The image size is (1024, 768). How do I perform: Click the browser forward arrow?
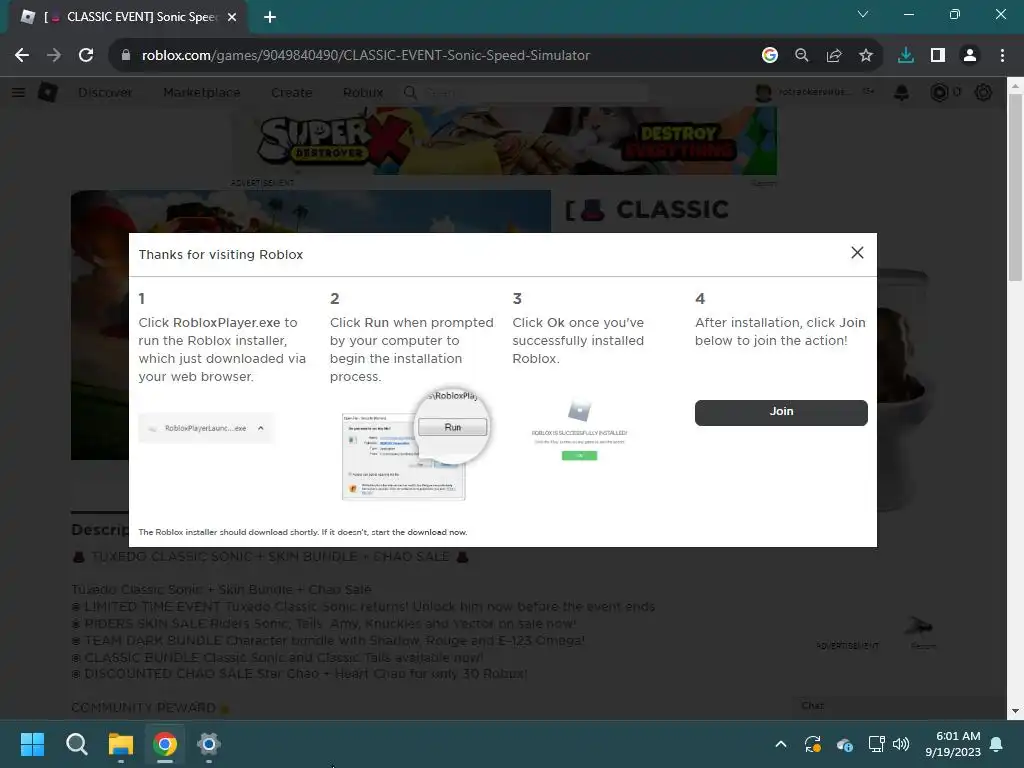pyautogui.click(x=54, y=55)
